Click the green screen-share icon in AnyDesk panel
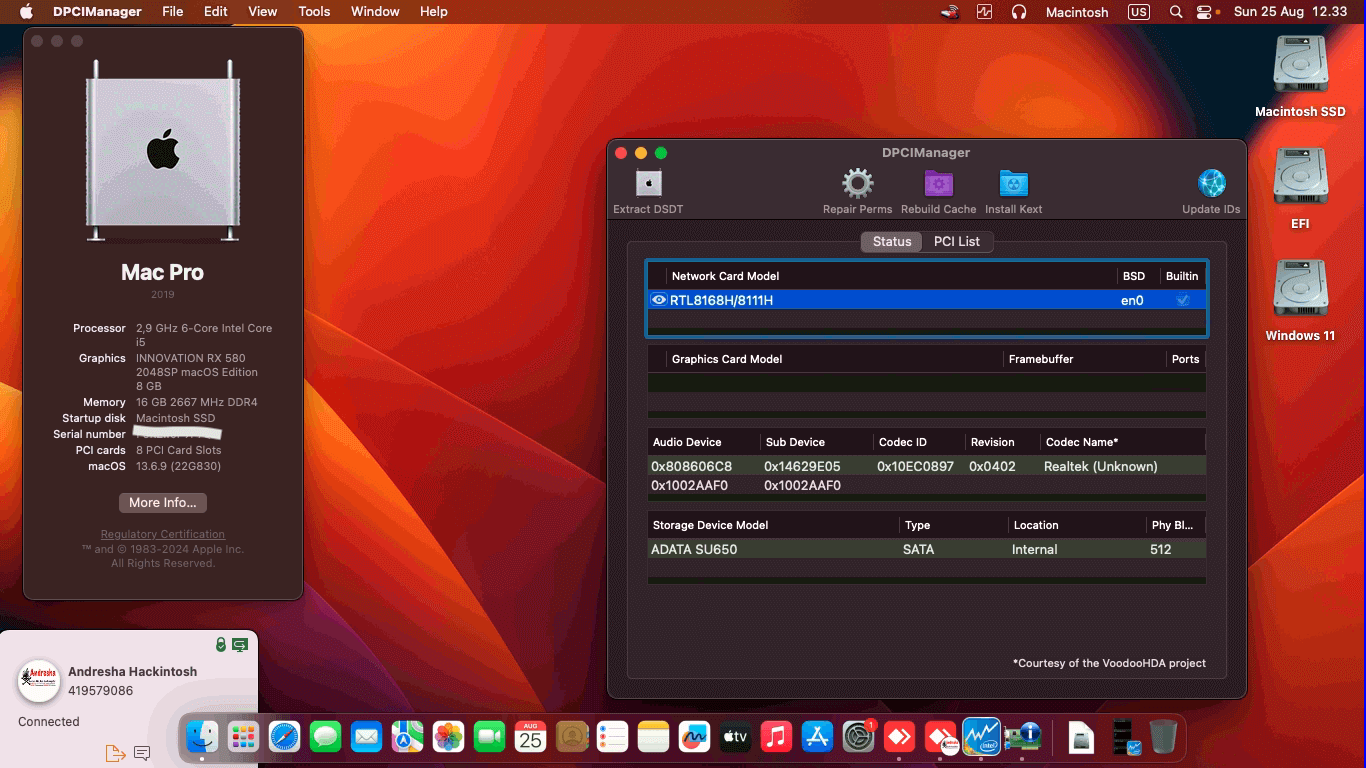Image resolution: width=1366 pixels, height=768 pixels. tap(240, 645)
